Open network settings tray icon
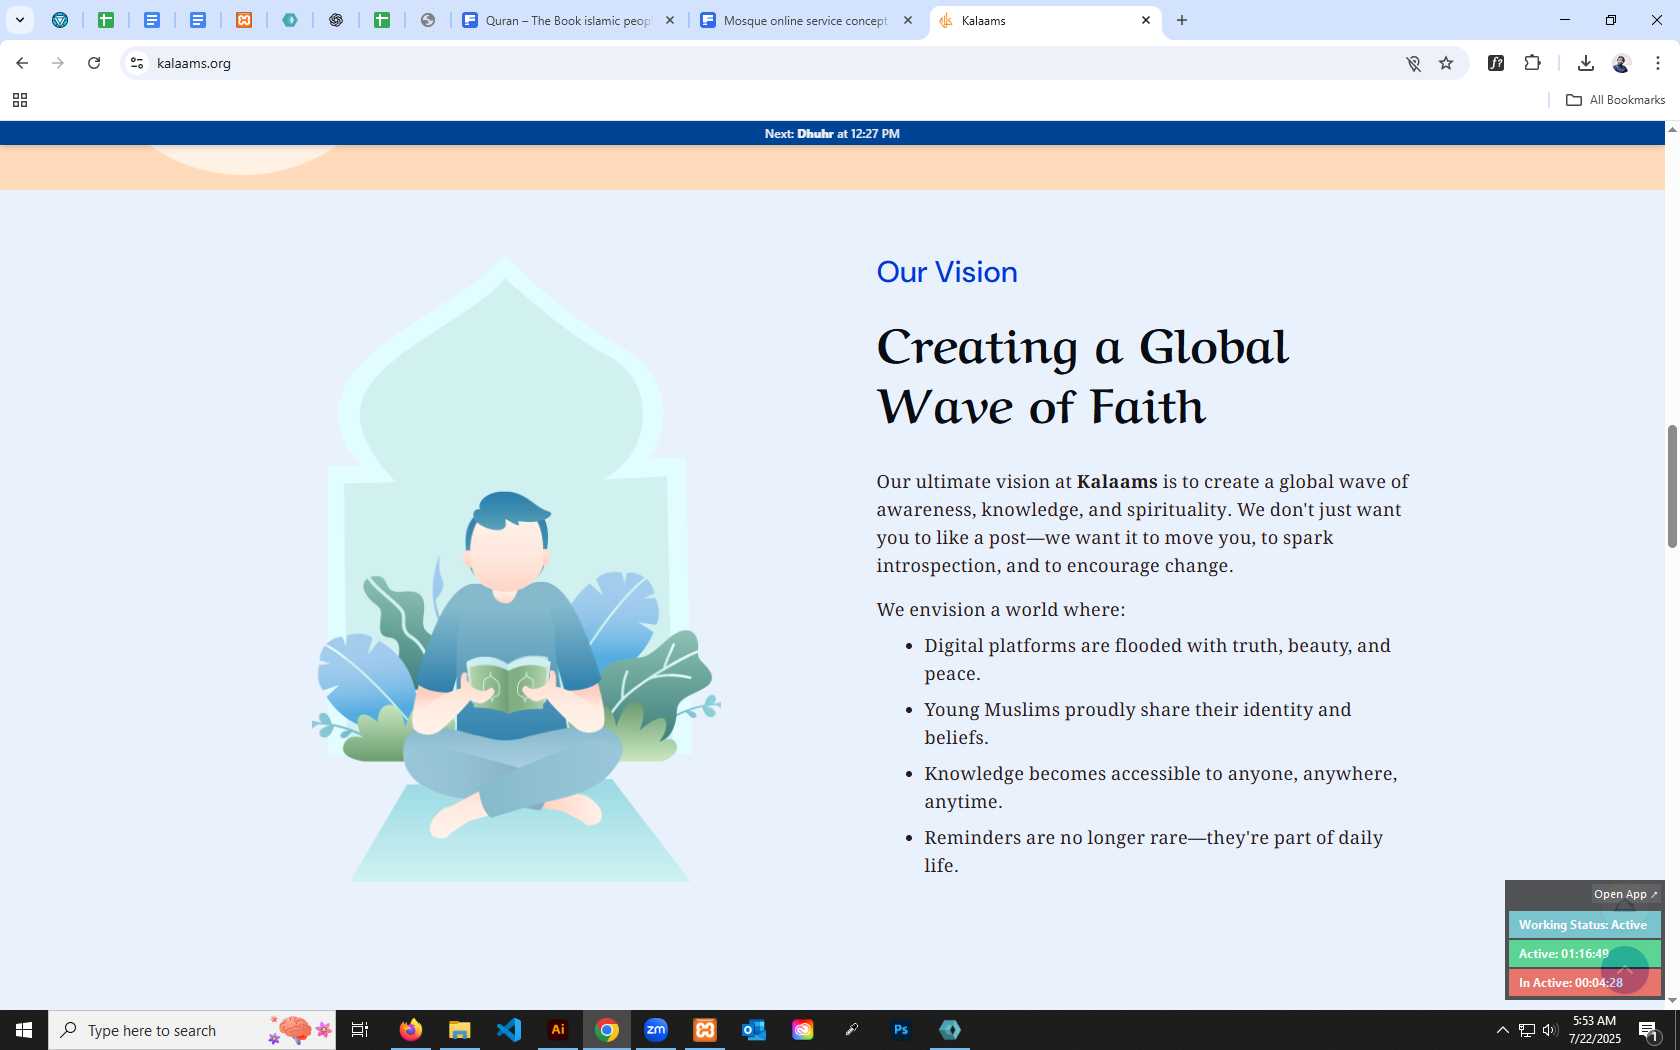This screenshot has height=1050, width=1680. pyautogui.click(x=1527, y=1030)
